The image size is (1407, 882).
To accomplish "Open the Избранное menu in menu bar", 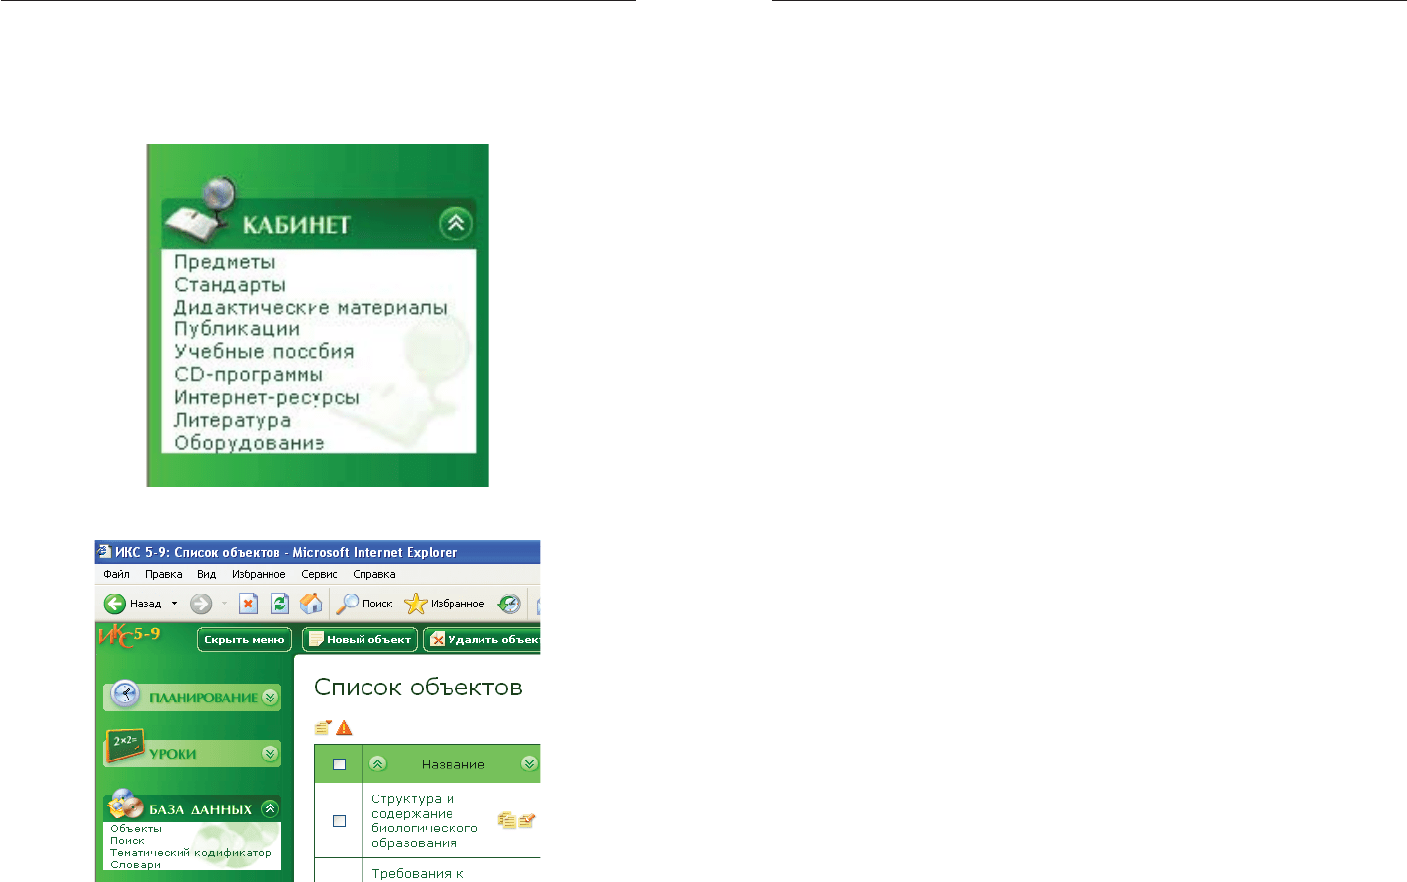I will (x=258, y=574).
